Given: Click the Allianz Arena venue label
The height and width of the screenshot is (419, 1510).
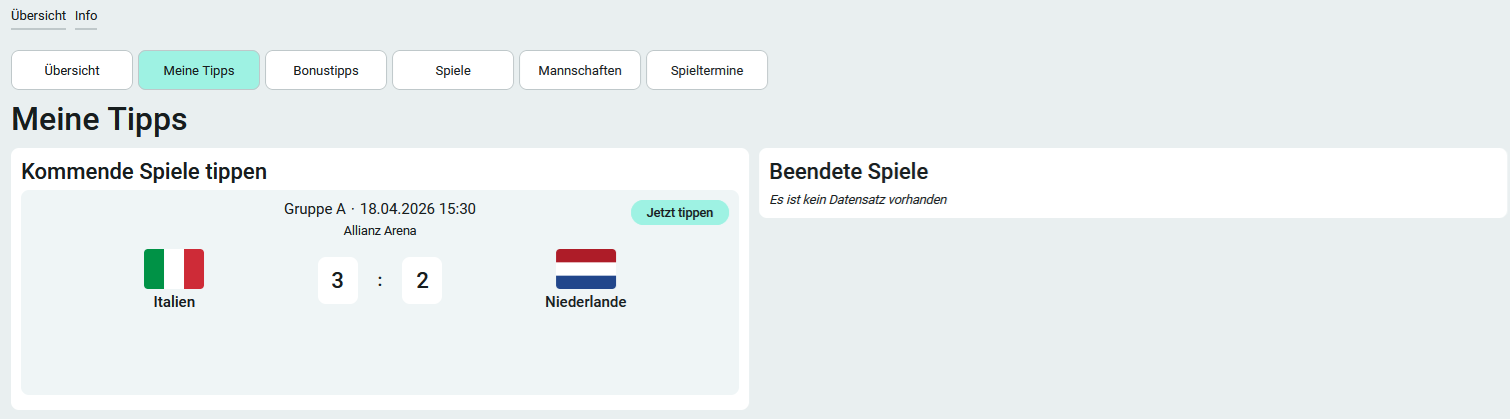Looking at the screenshot, I should tap(380, 231).
